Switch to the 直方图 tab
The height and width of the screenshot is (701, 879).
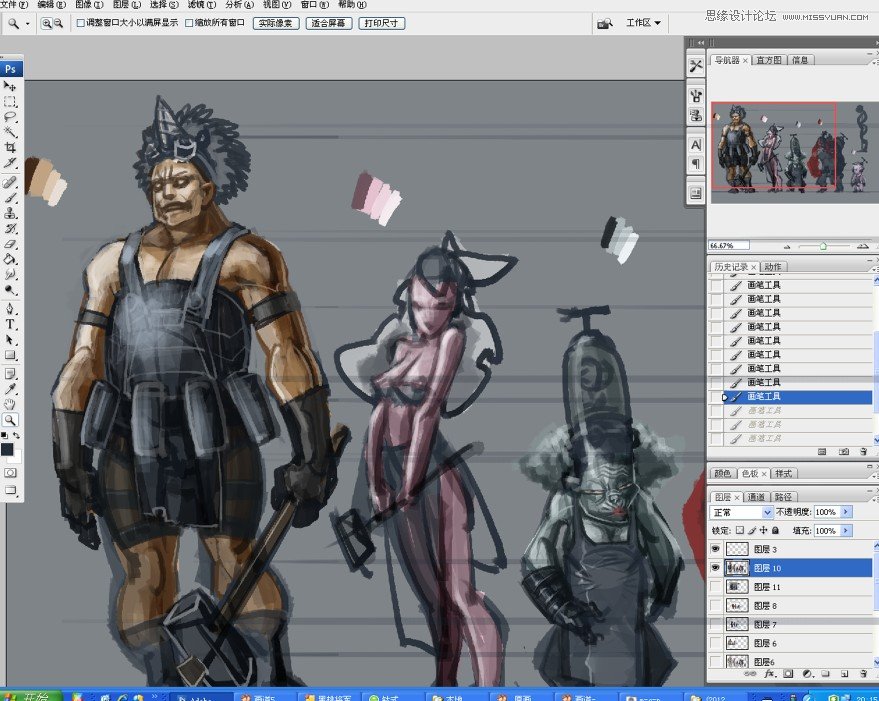769,60
